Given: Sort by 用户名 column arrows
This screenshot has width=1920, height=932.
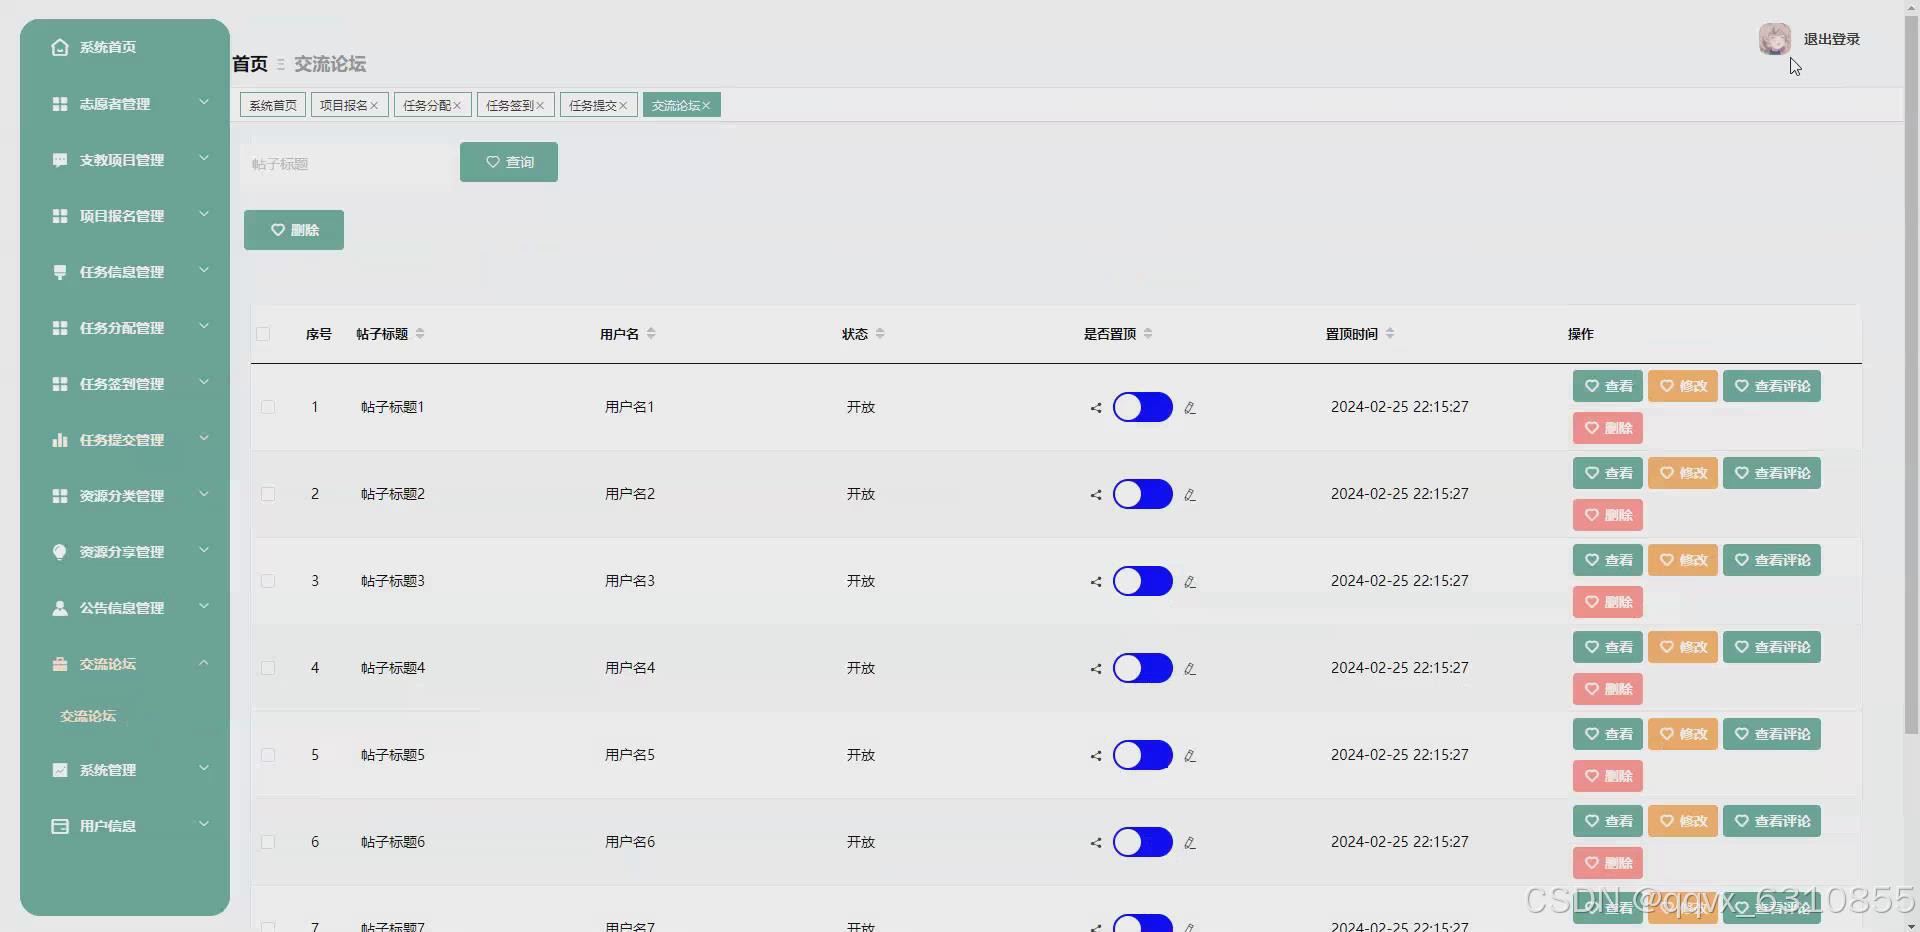Looking at the screenshot, I should [x=651, y=334].
